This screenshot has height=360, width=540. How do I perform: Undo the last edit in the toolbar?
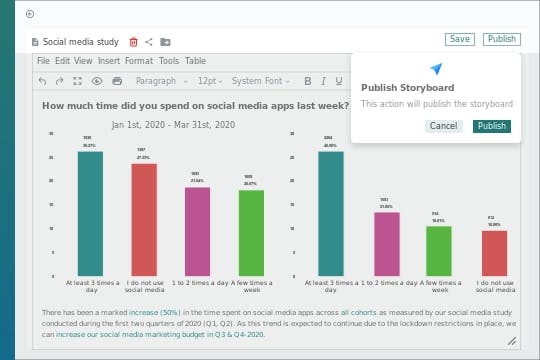42,81
